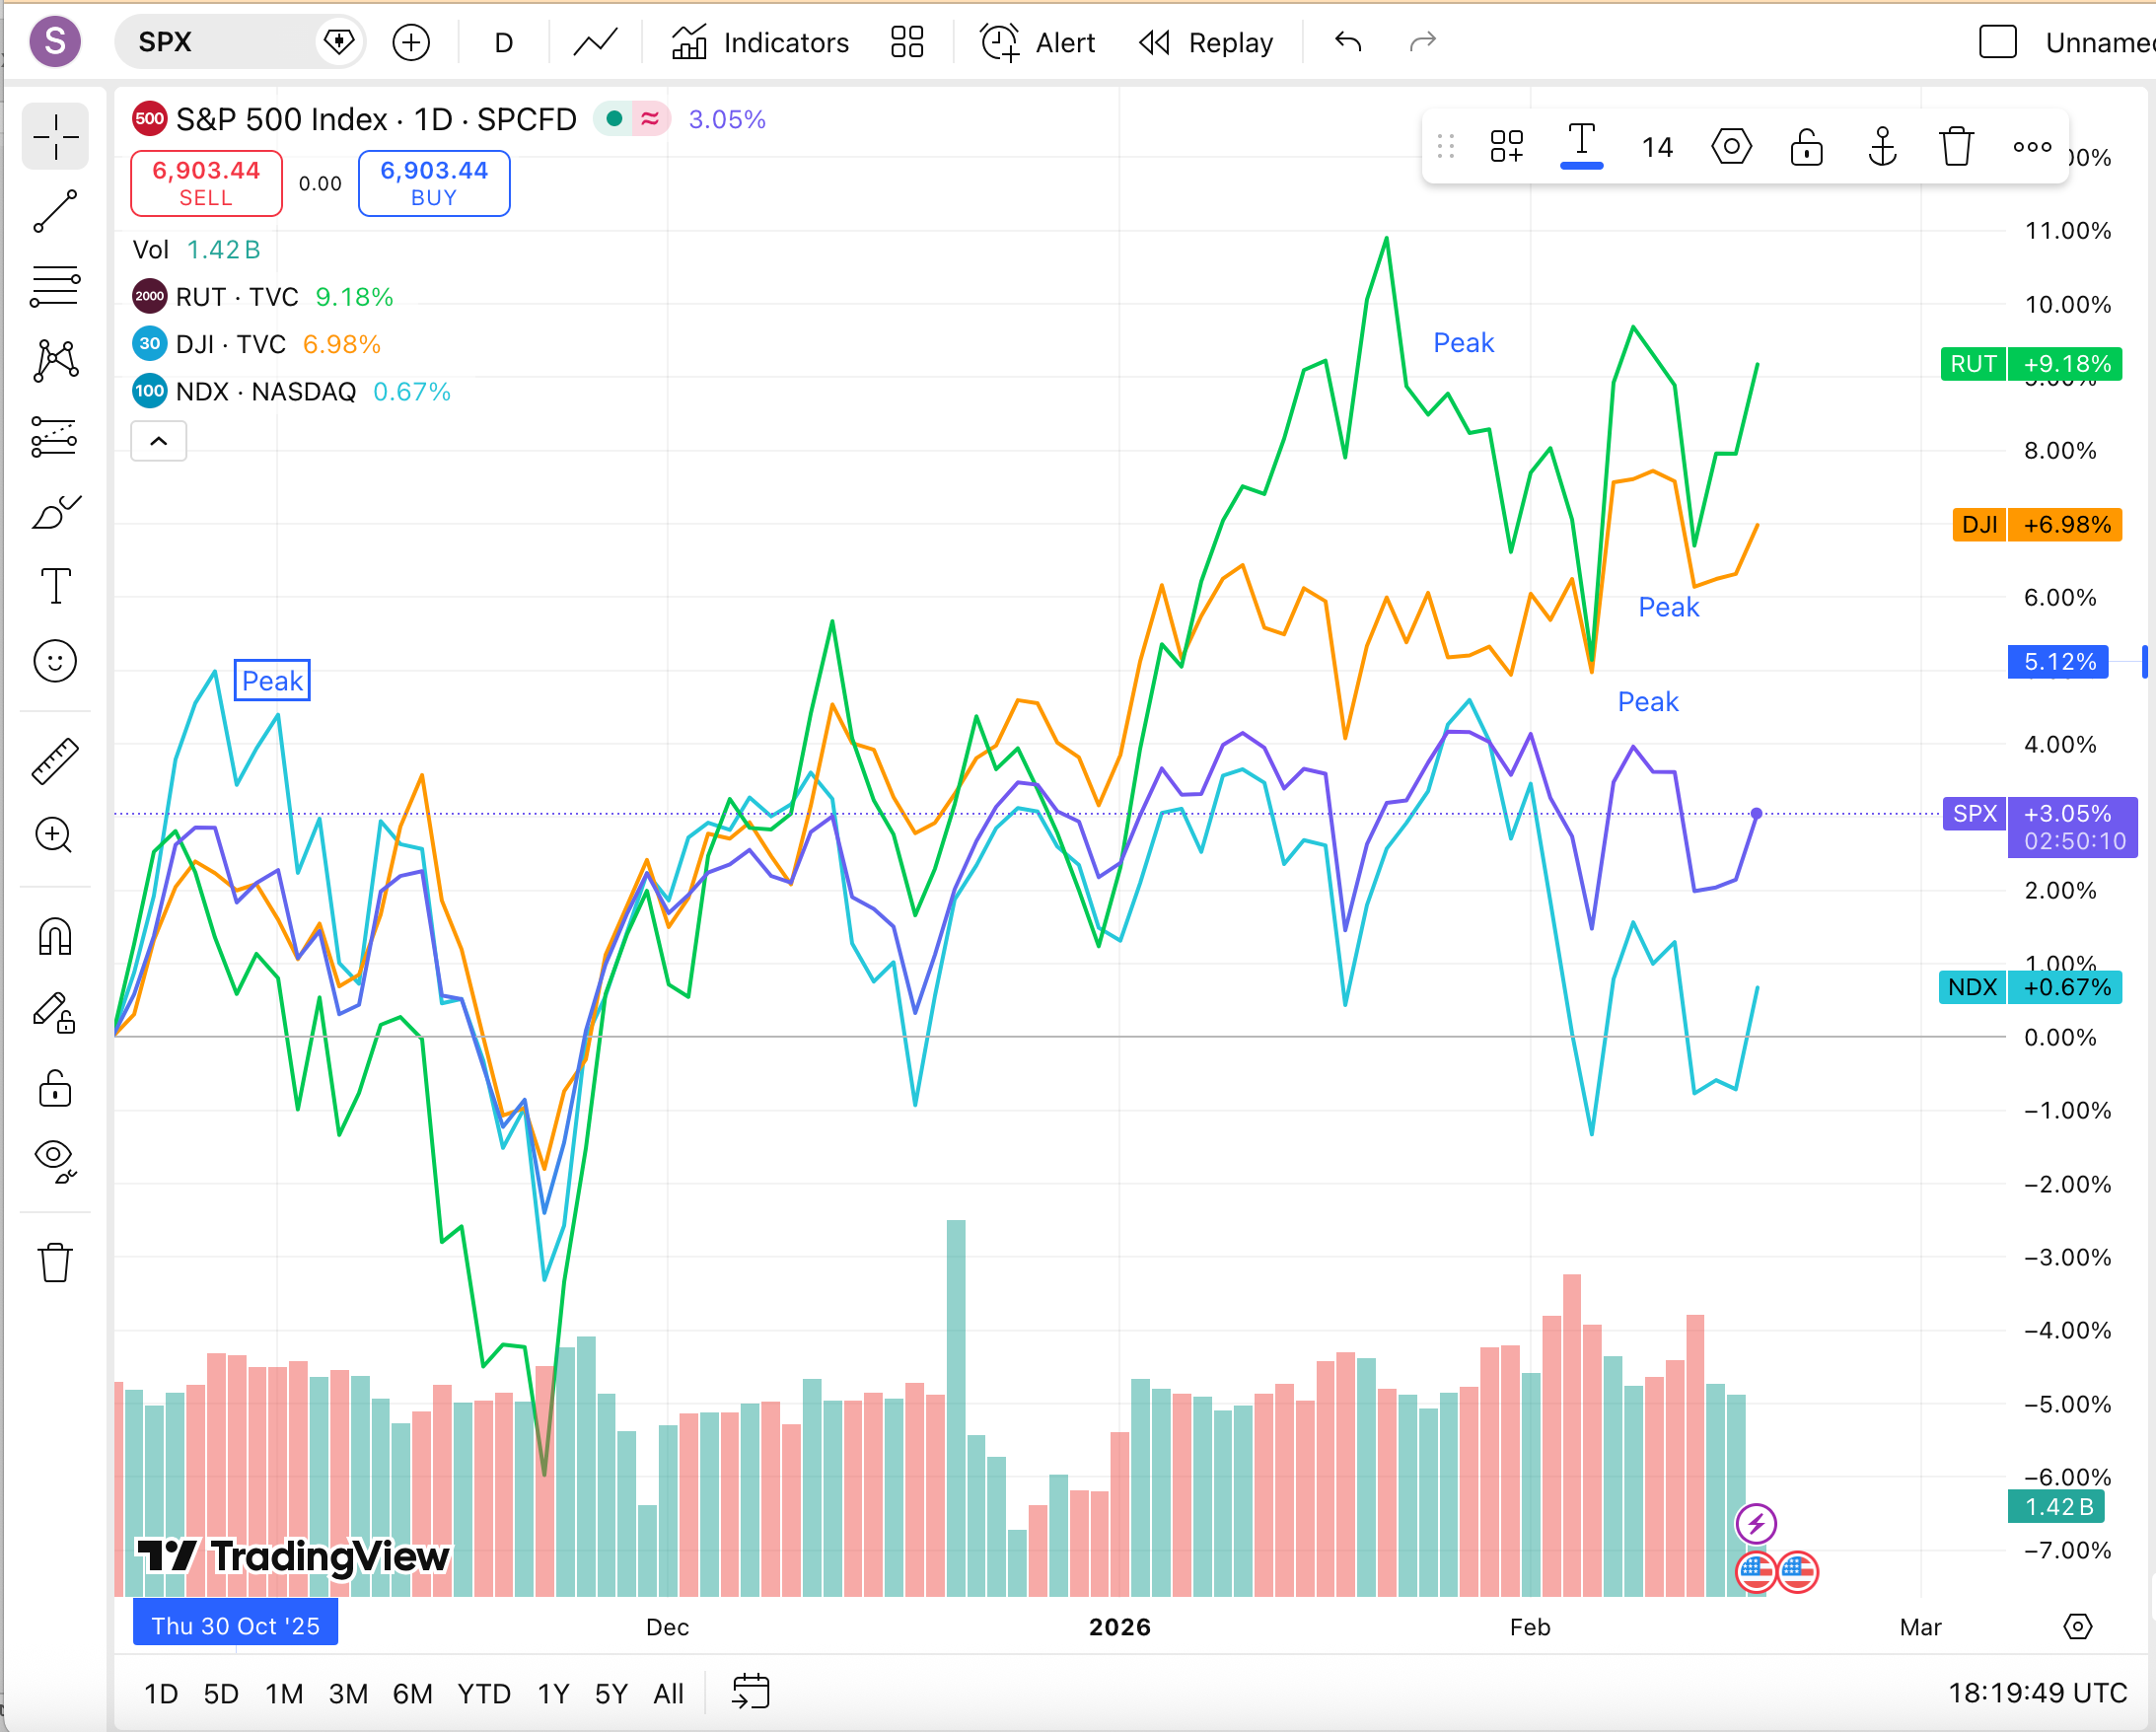
Task: Choose the text annotation tool
Action: click(55, 586)
